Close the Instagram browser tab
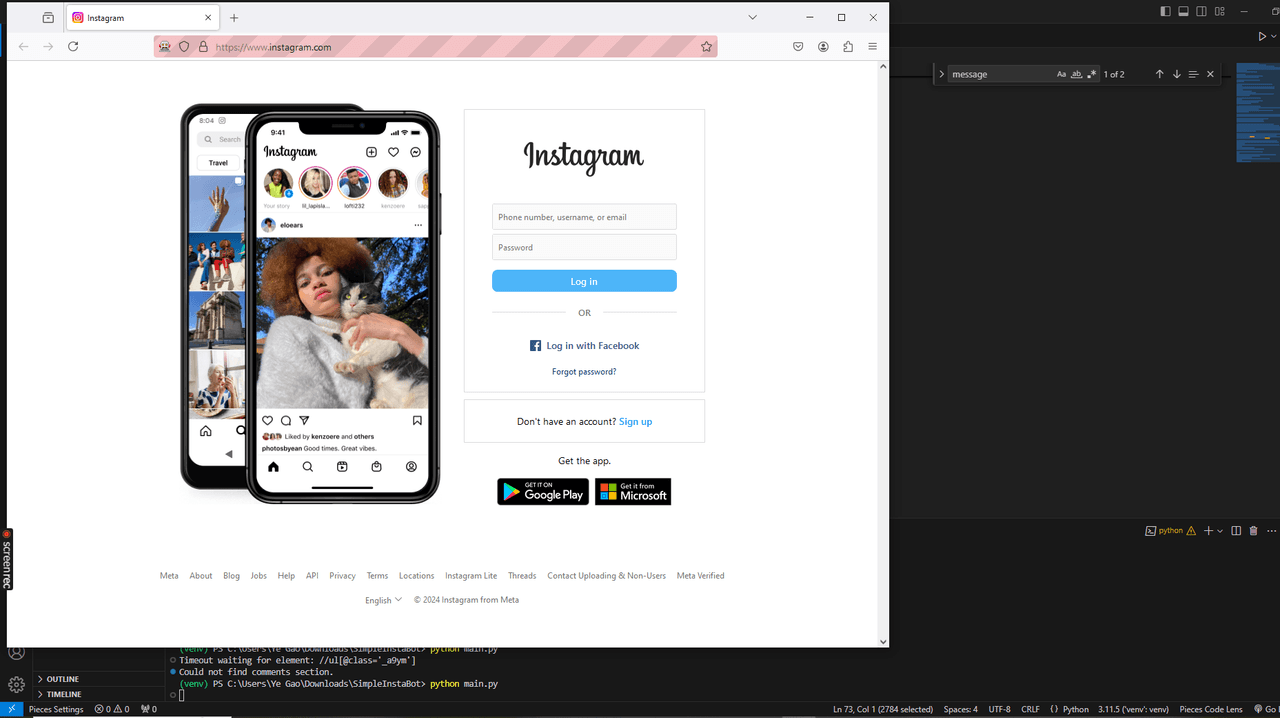Viewport: 1280px width, 718px height. tap(209, 18)
